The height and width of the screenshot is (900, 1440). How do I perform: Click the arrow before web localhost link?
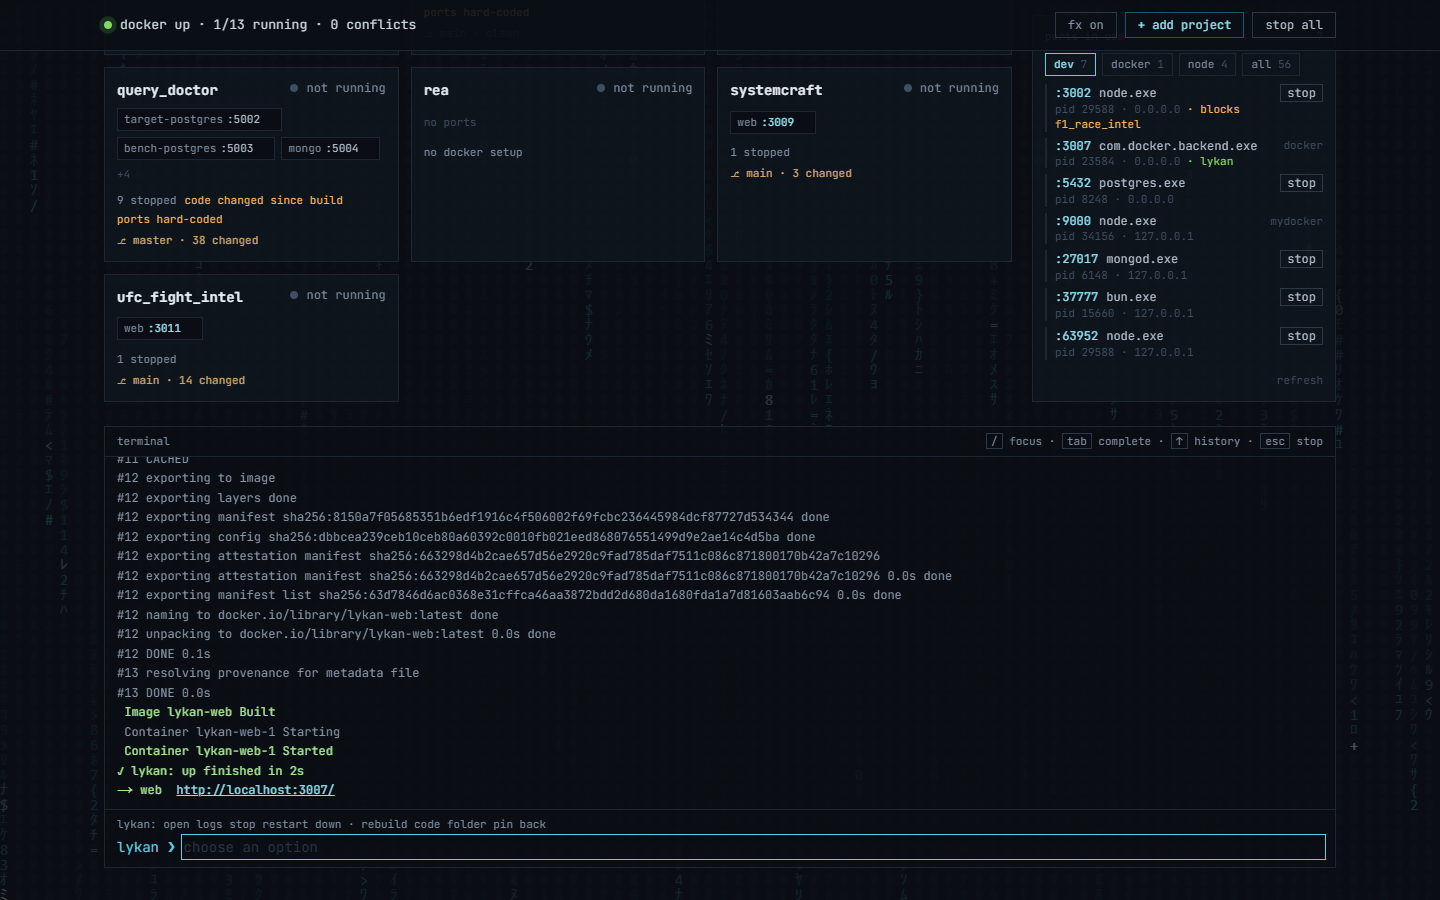coord(125,790)
